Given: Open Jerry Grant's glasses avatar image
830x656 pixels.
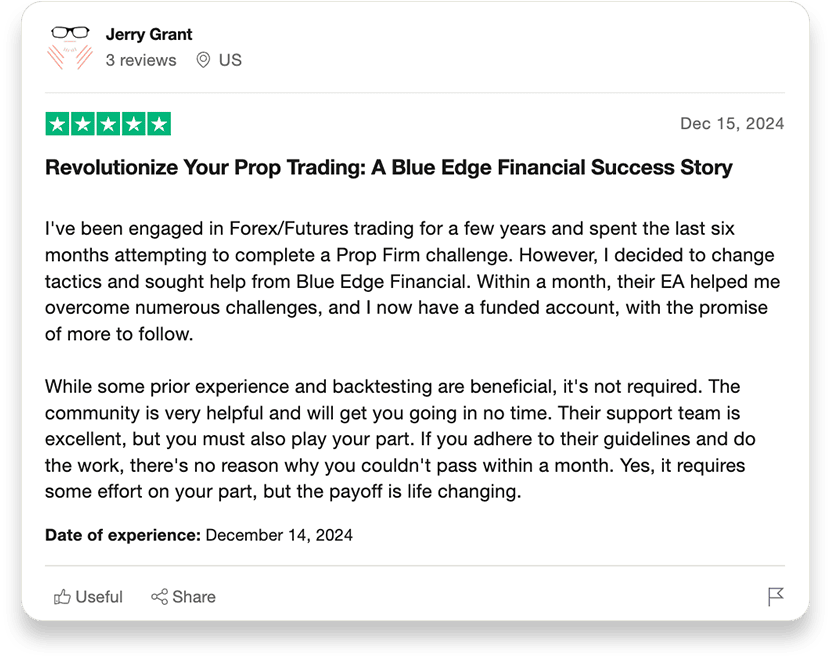Looking at the screenshot, I should 70,48.
